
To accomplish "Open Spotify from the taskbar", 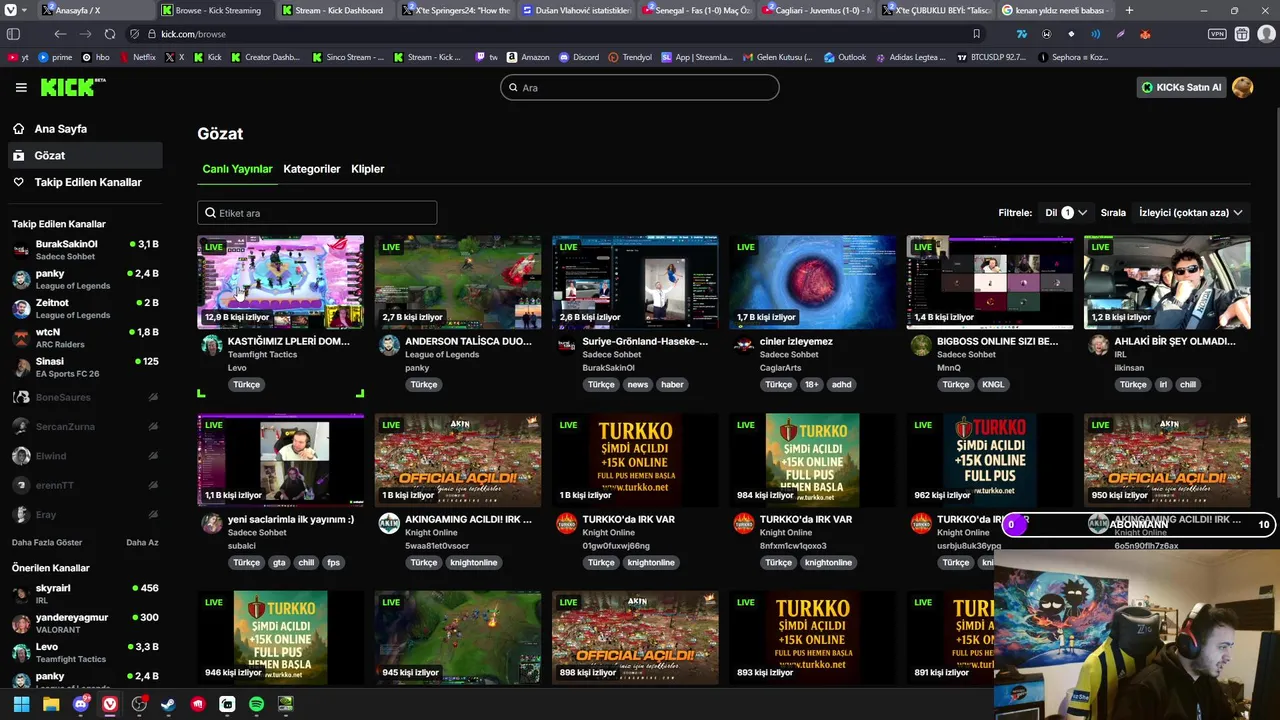I will (256, 704).
